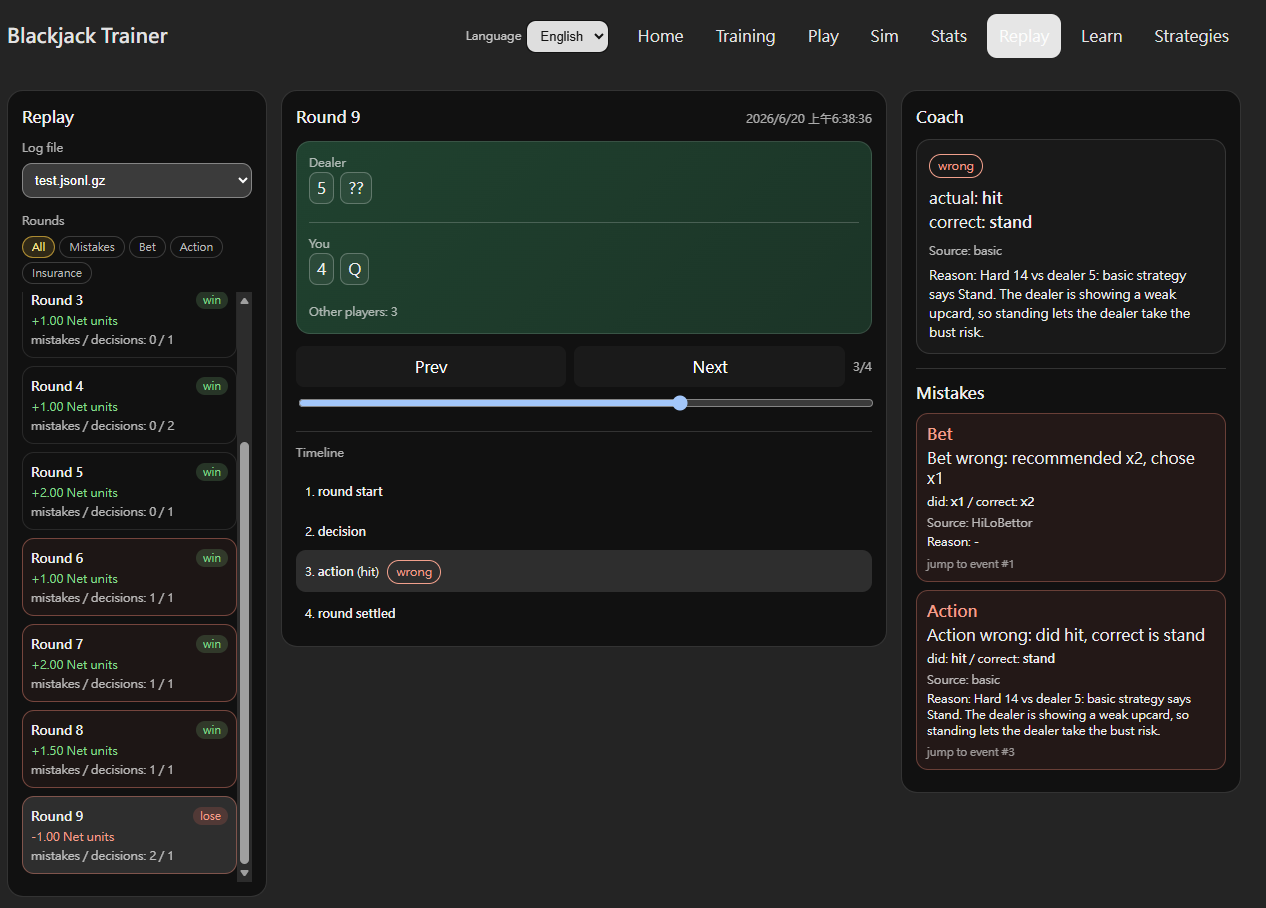The height and width of the screenshot is (908, 1266).
Task: Click the rounds list scrollbar up arrow
Action: coord(244,300)
